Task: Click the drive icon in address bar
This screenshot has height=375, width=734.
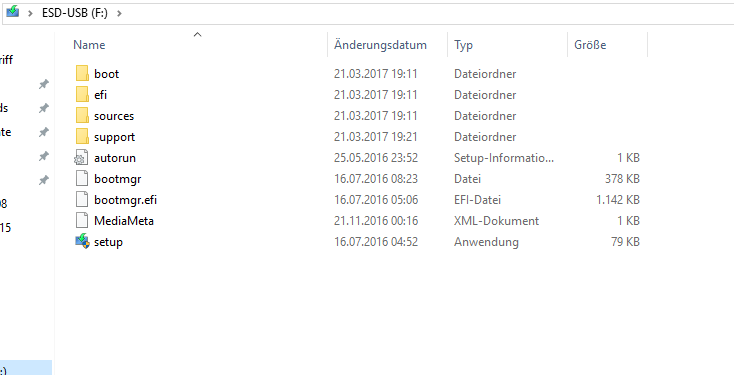Action: [13, 13]
